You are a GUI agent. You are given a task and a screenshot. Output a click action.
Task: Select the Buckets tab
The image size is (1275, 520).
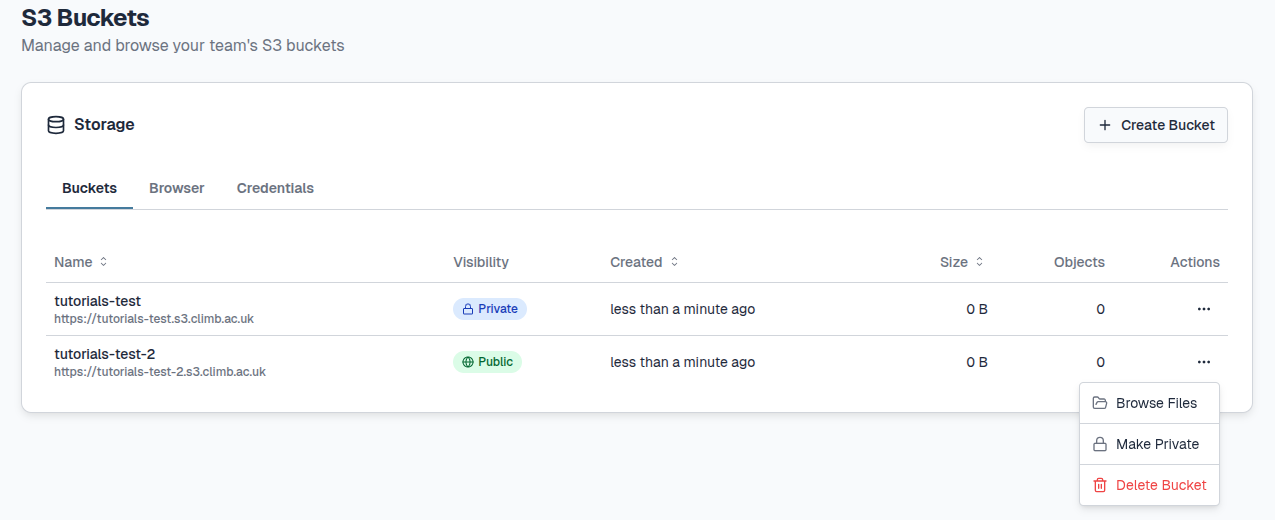[89, 188]
